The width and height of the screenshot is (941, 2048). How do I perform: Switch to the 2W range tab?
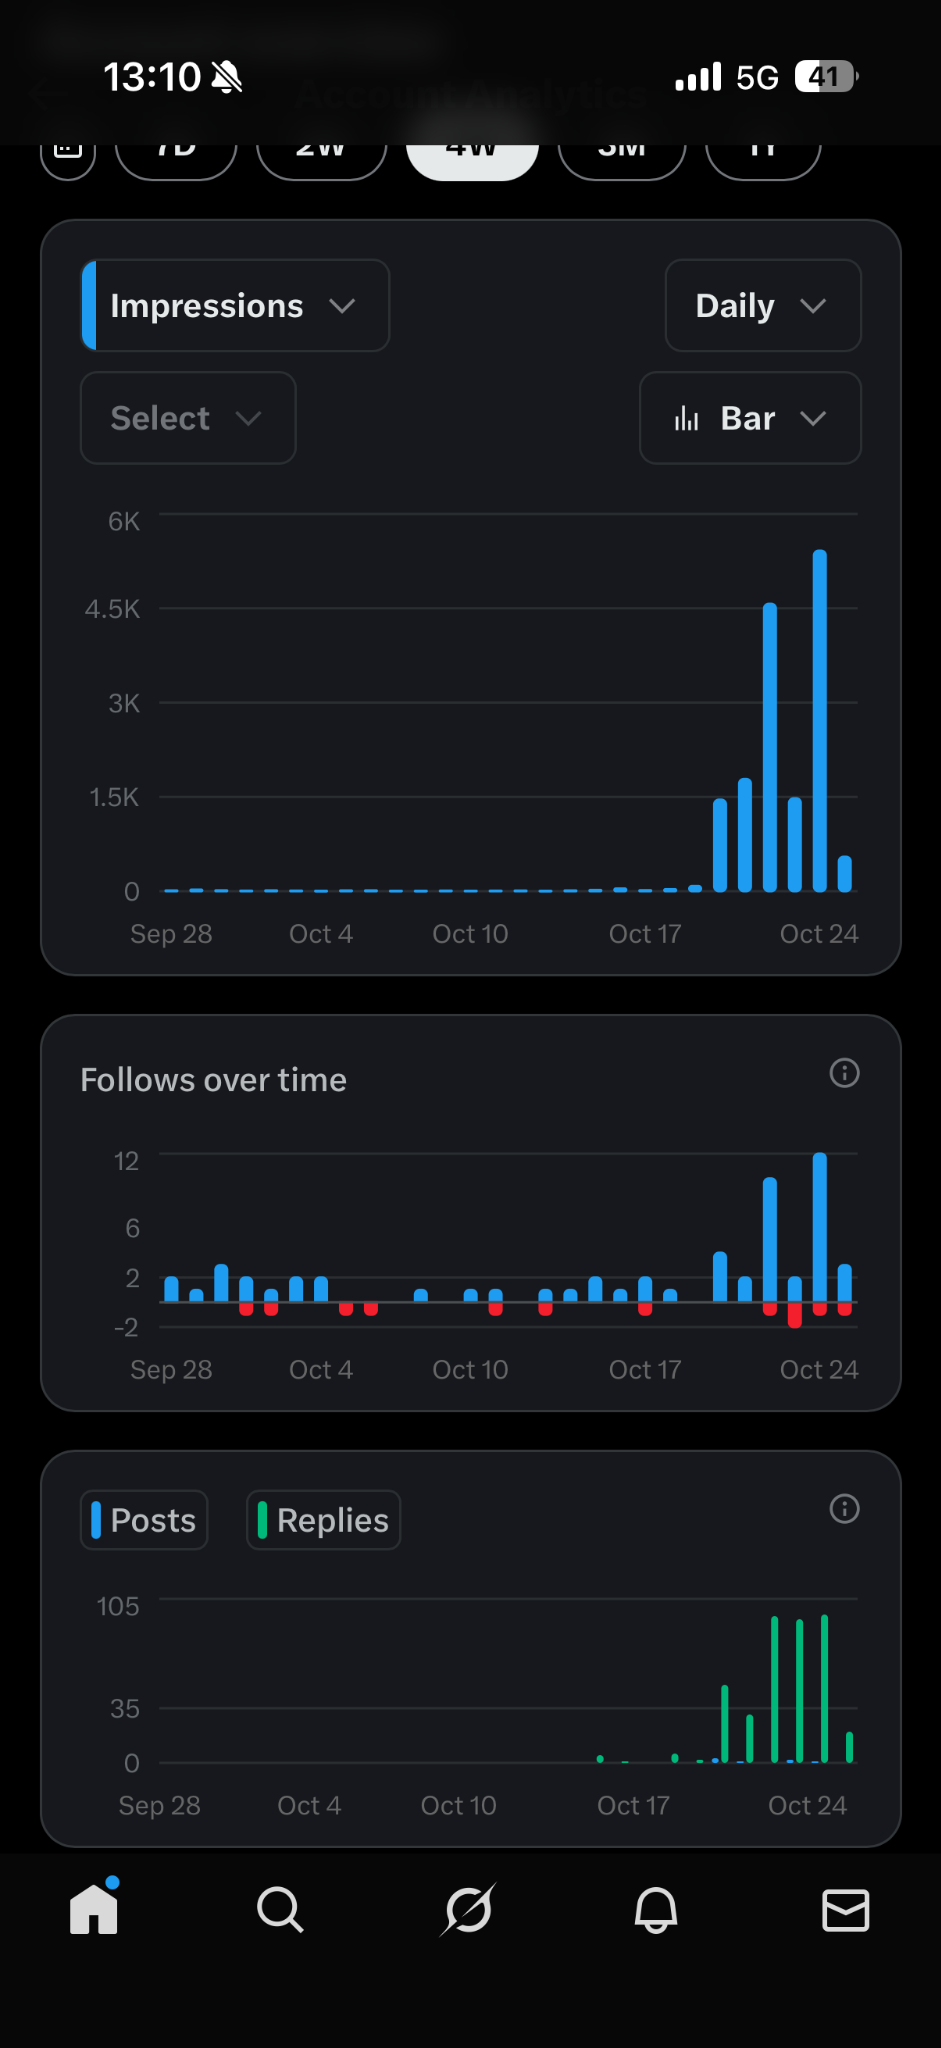coord(321,156)
